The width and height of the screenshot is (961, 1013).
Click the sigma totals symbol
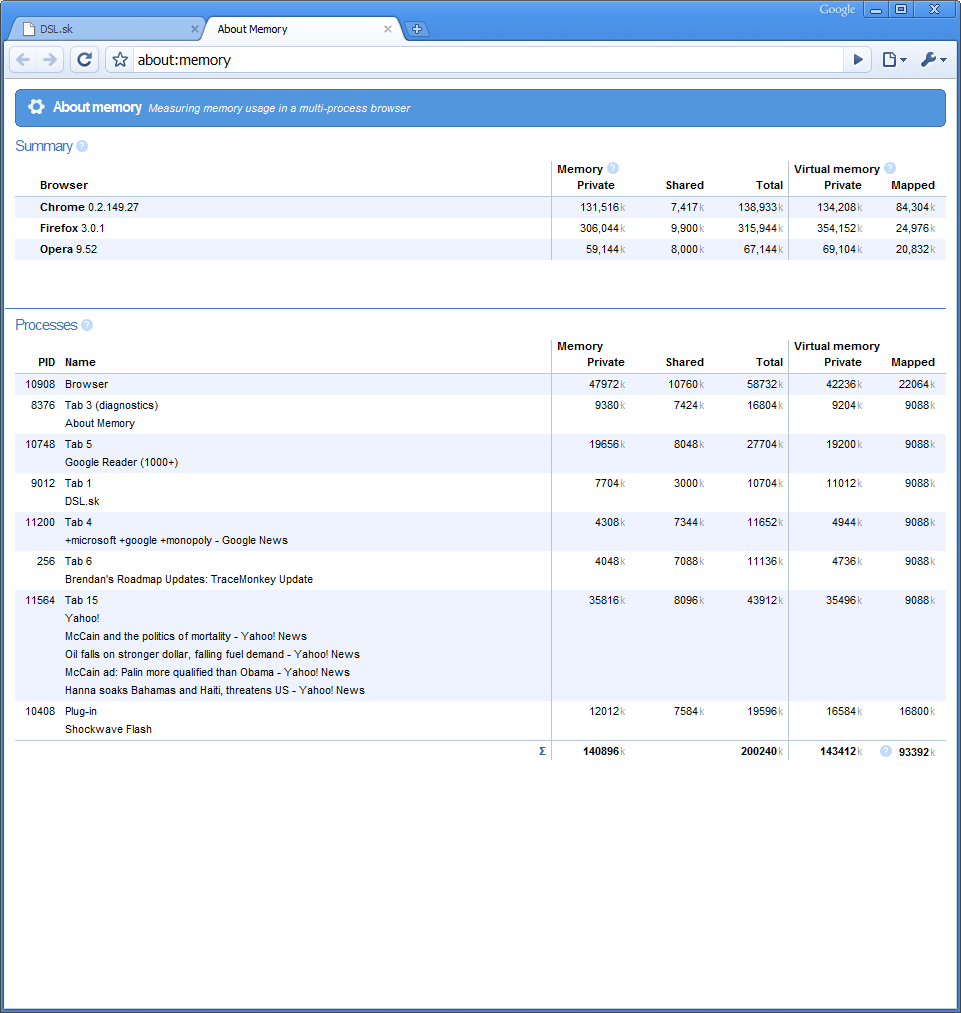pos(542,751)
